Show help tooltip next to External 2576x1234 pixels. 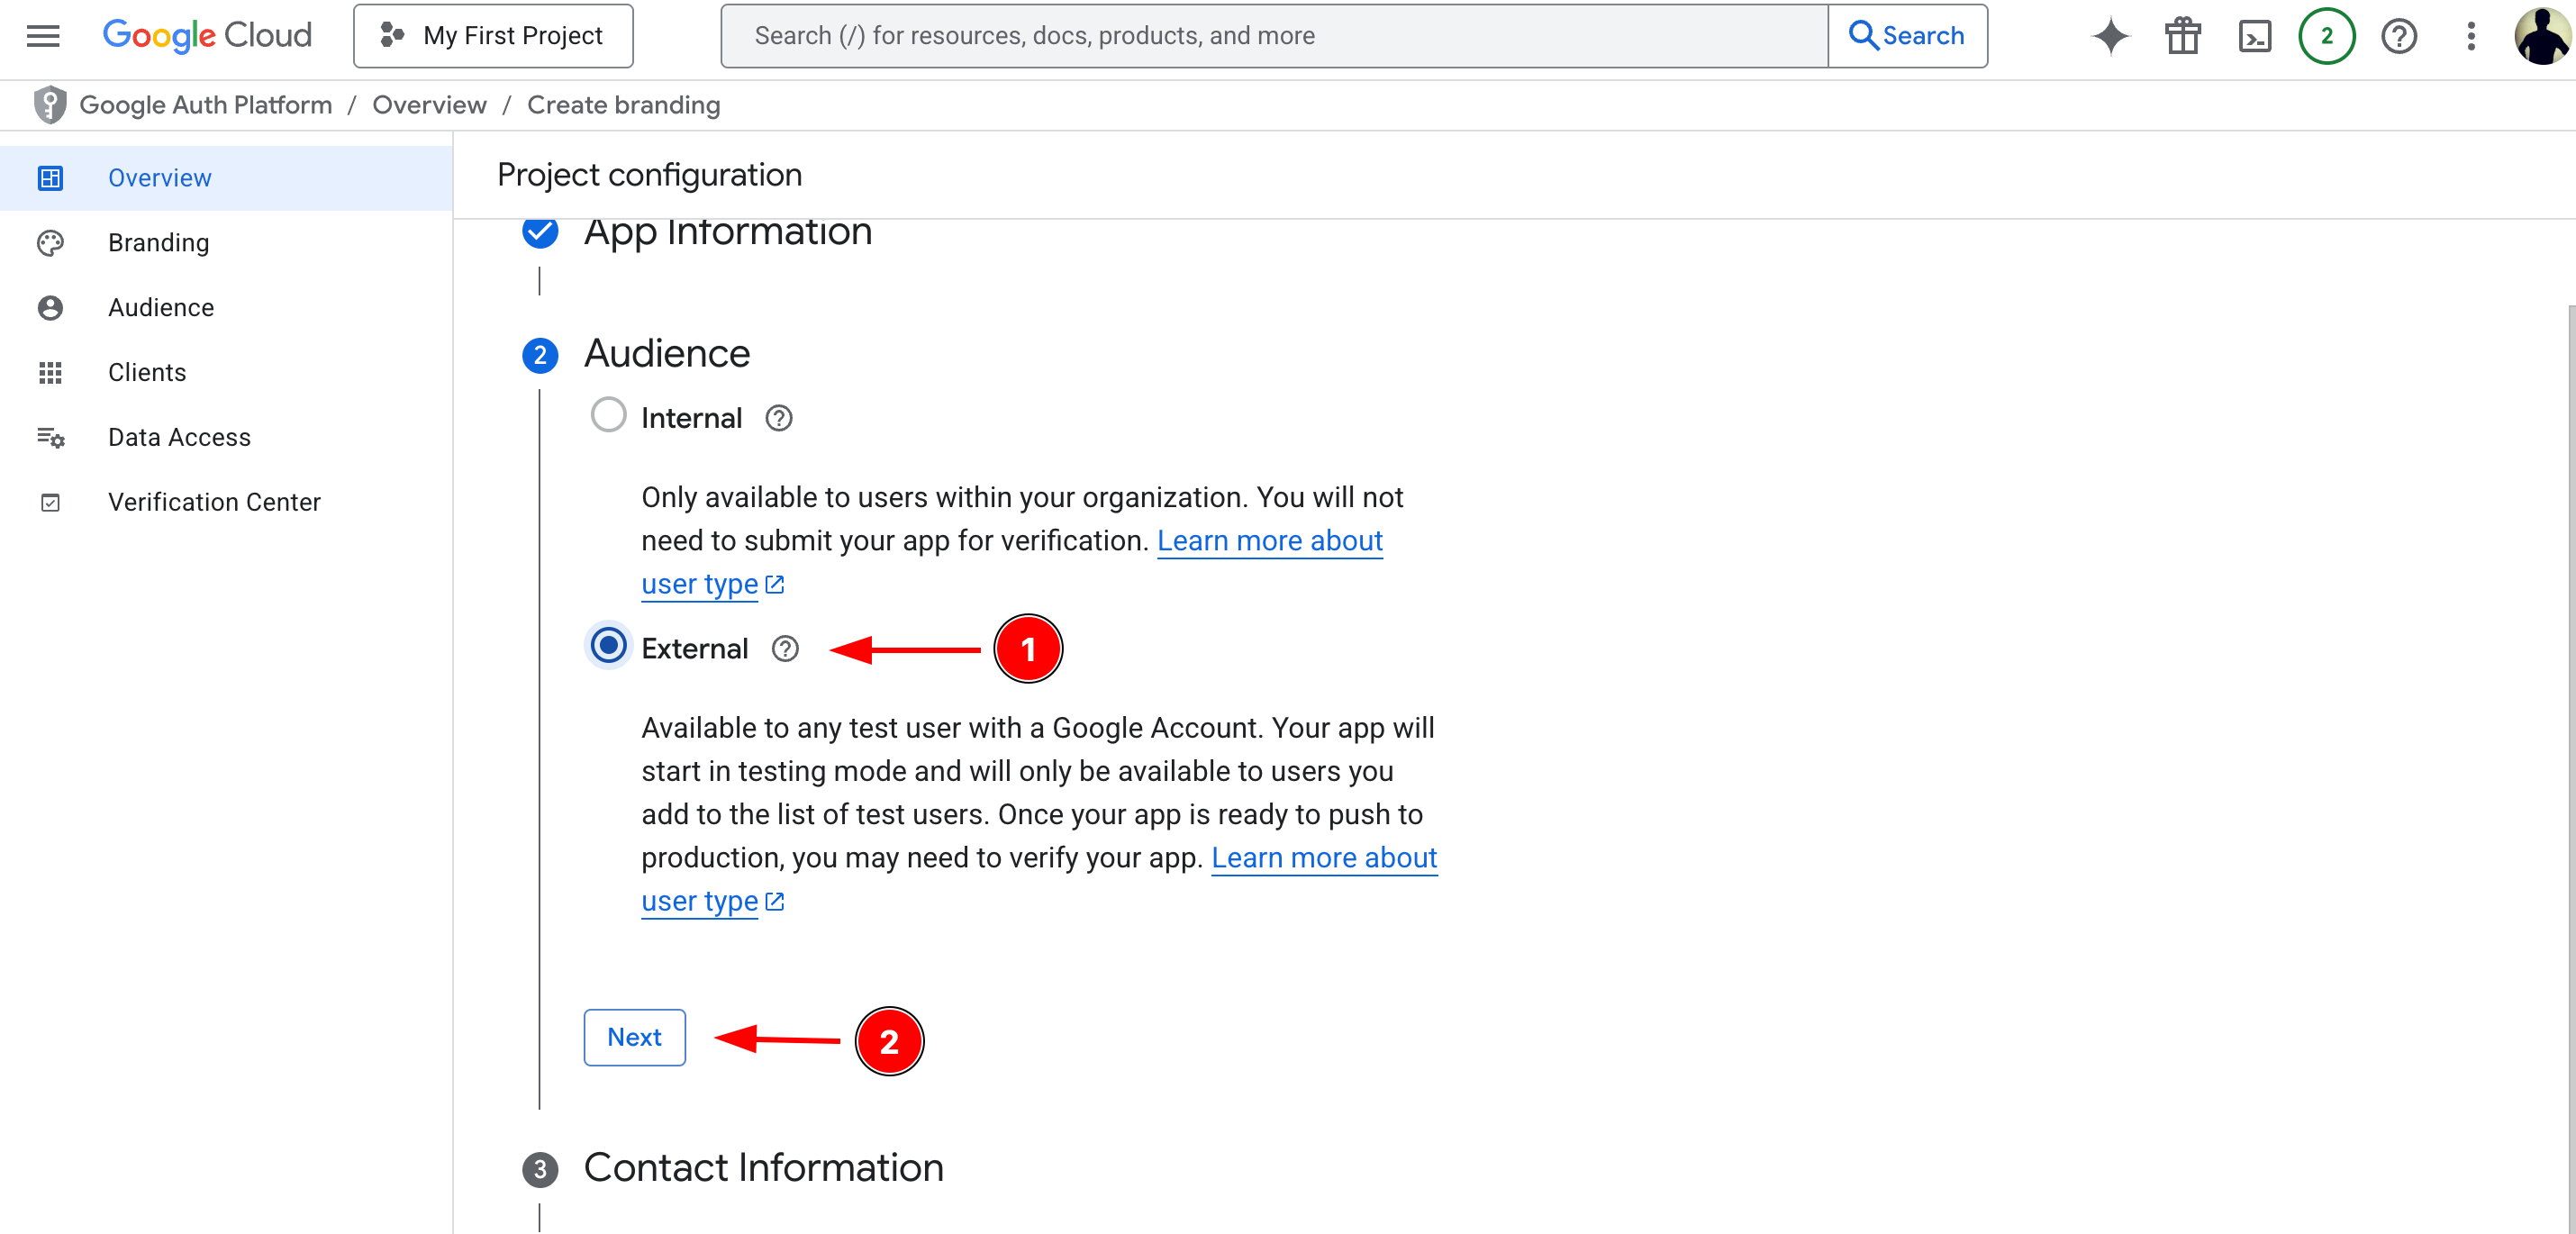pos(785,649)
